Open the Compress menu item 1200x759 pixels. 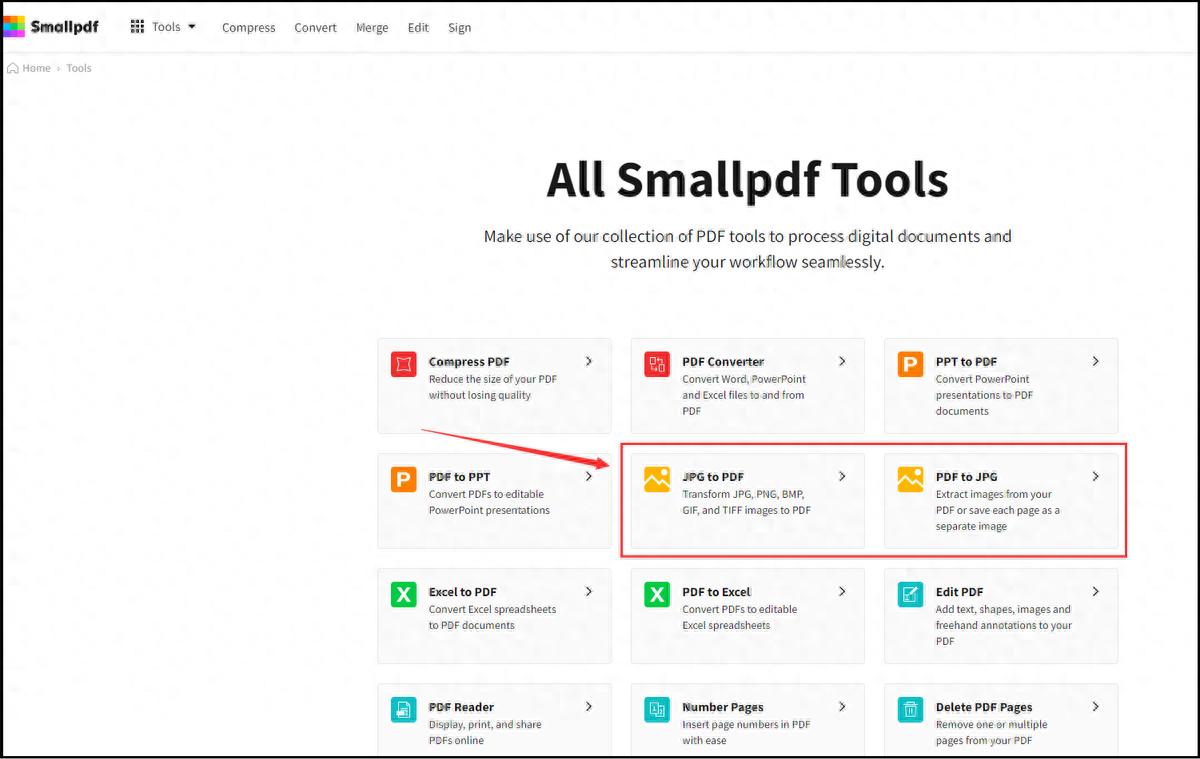coord(248,27)
